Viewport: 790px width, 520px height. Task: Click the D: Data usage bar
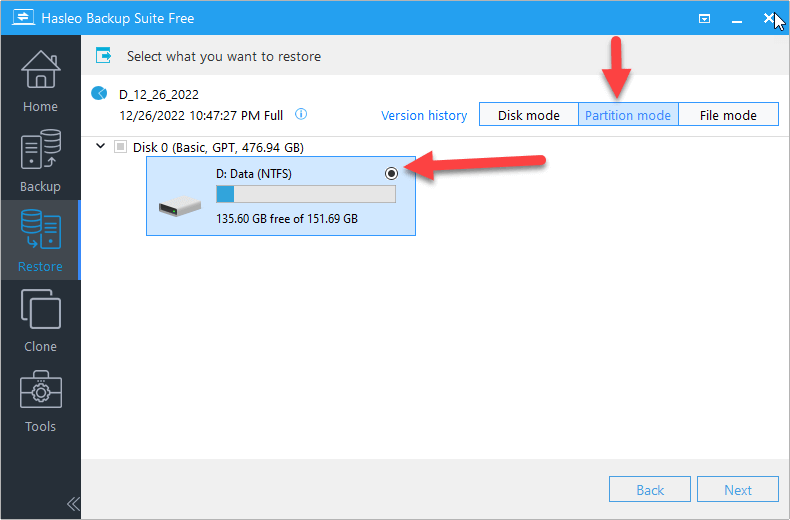tap(305, 194)
